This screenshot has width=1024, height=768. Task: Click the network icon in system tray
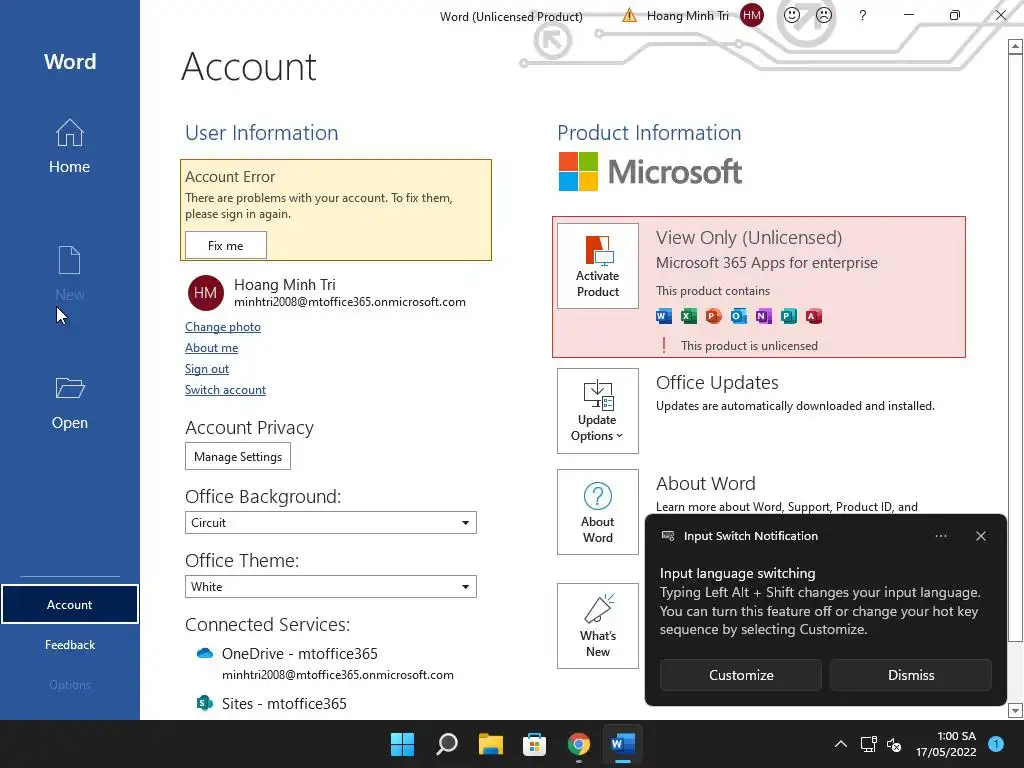pos(868,744)
